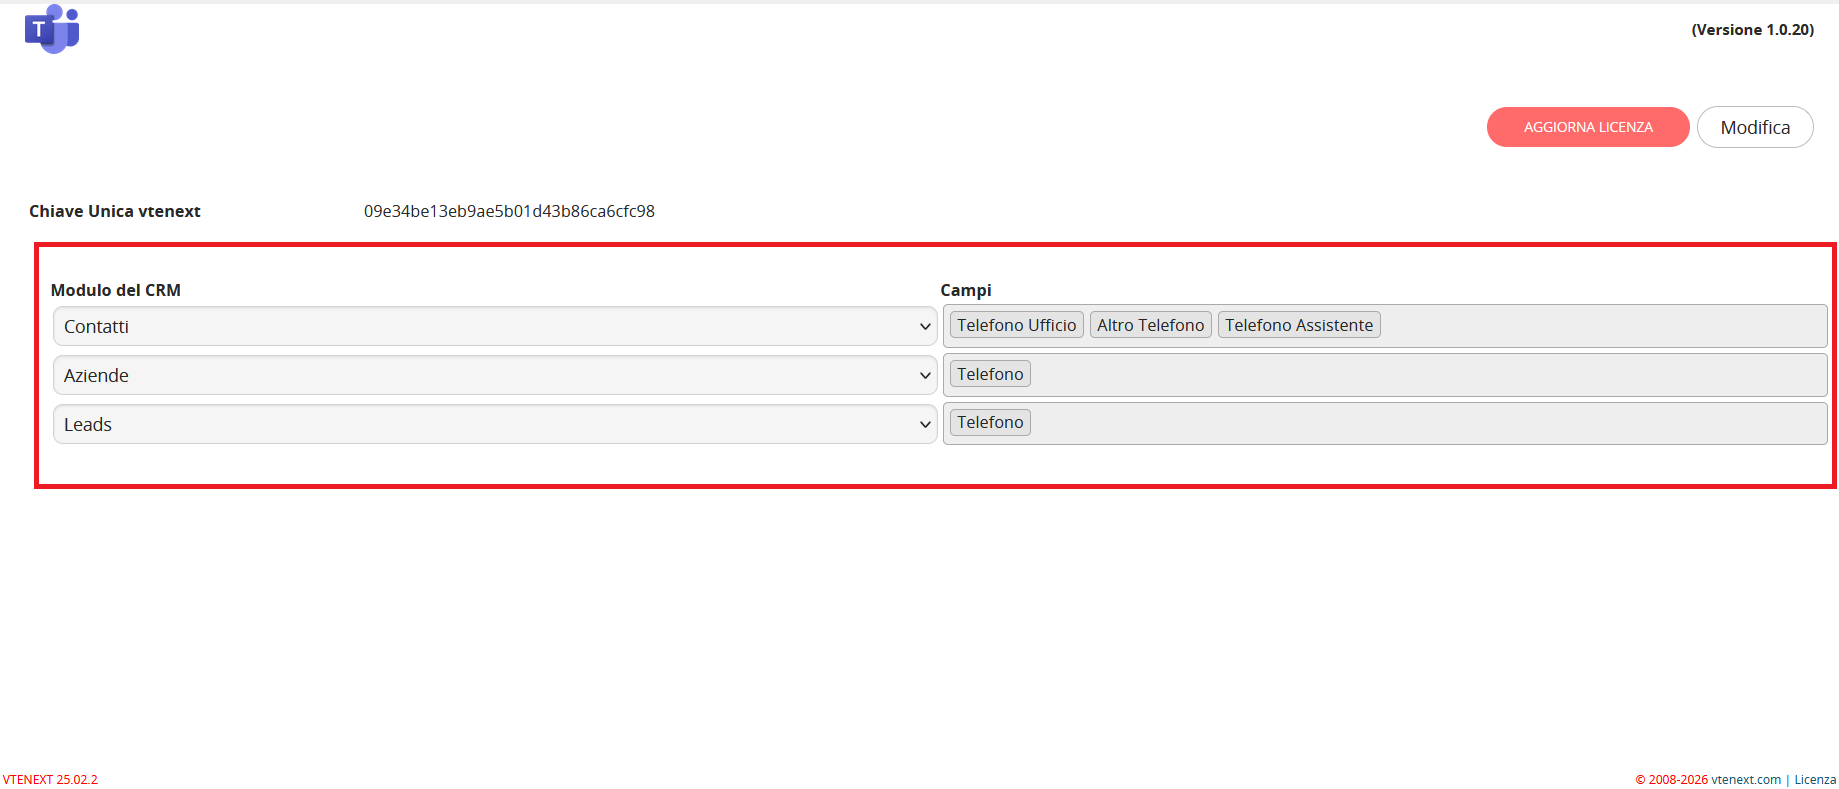The height and width of the screenshot is (789, 1839).
Task: Click the chevron arrow on Contatti dropdown
Action: (x=925, y=326)
